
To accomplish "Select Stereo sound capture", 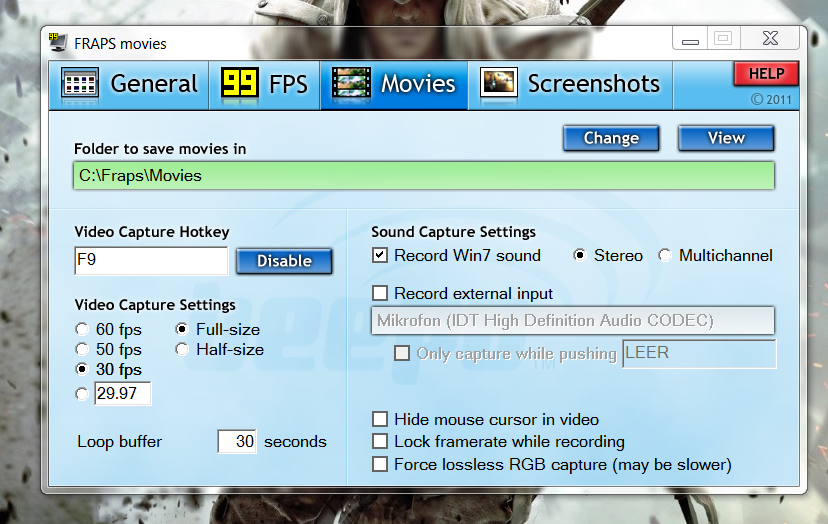I will [x=579, y=256].
